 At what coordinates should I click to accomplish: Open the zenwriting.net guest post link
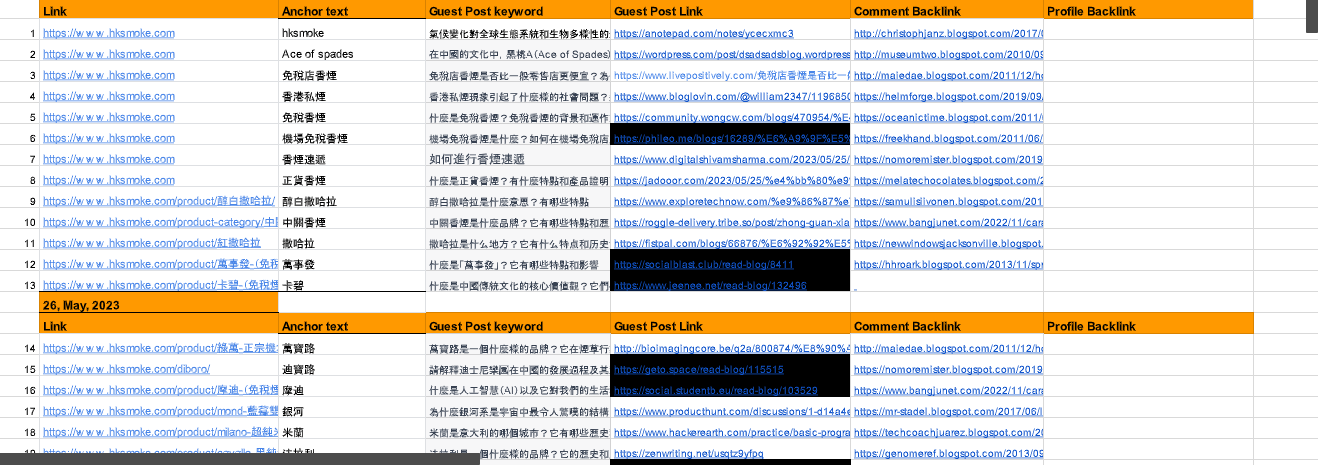click(688, 453)
